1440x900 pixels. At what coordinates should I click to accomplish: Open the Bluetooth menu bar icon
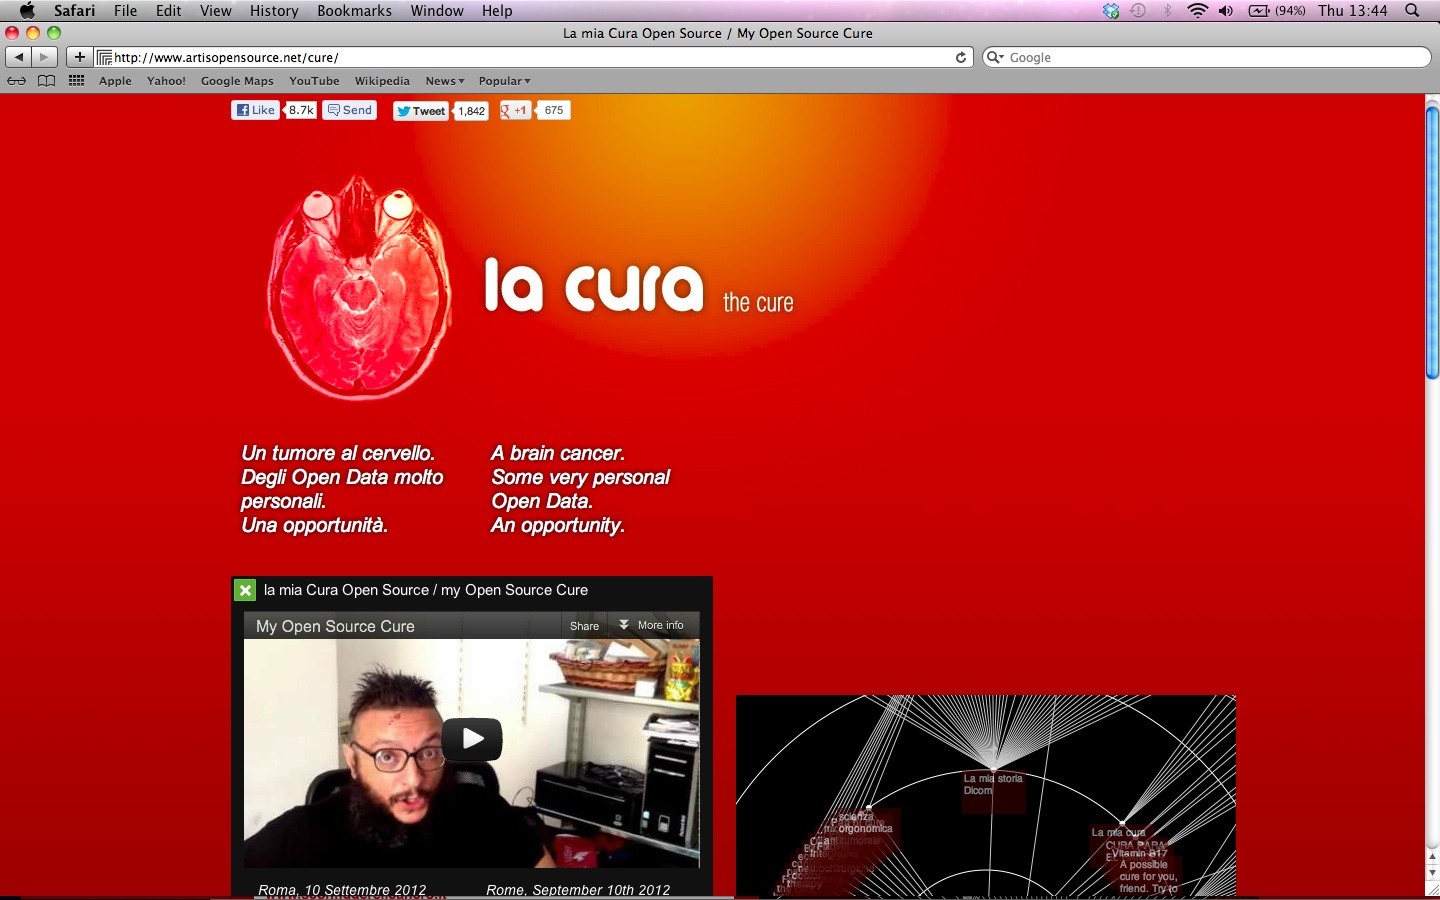tap(1167, 11)
